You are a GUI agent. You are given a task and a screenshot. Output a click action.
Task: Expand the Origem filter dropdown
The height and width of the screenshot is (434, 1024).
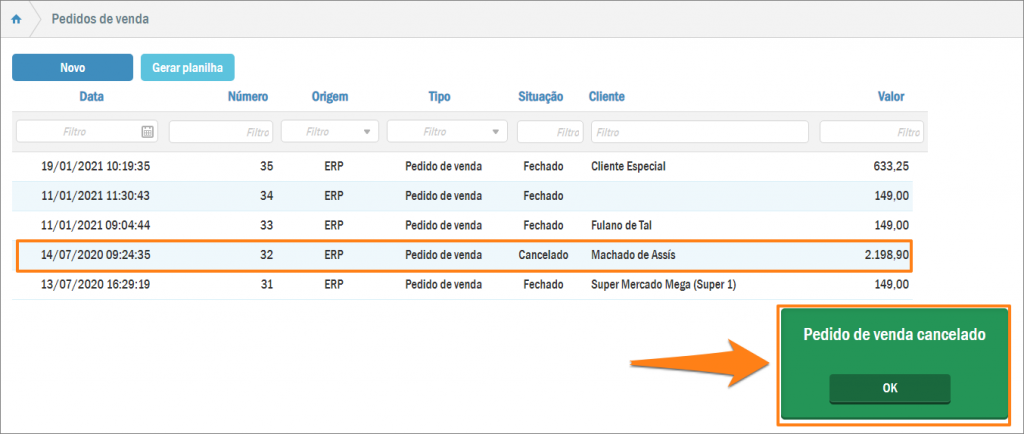click(367, 131)
